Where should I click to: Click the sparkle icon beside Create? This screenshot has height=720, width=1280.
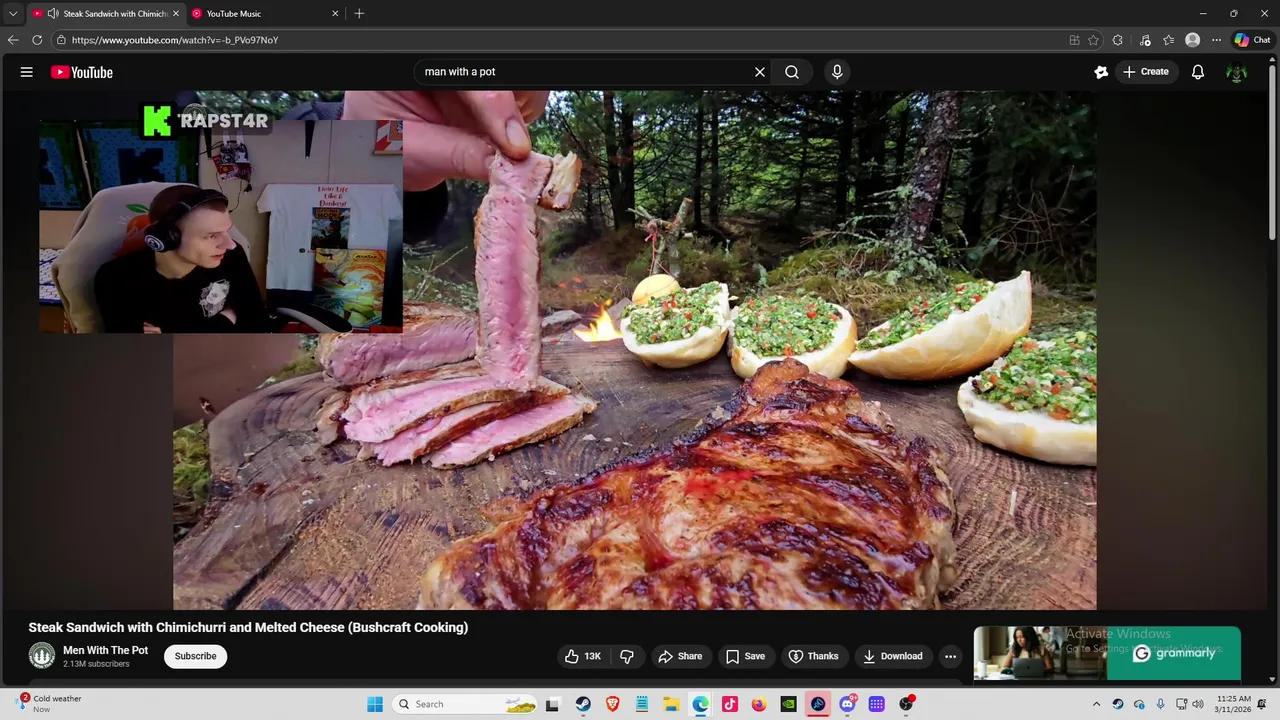(x=1101, y=72)
